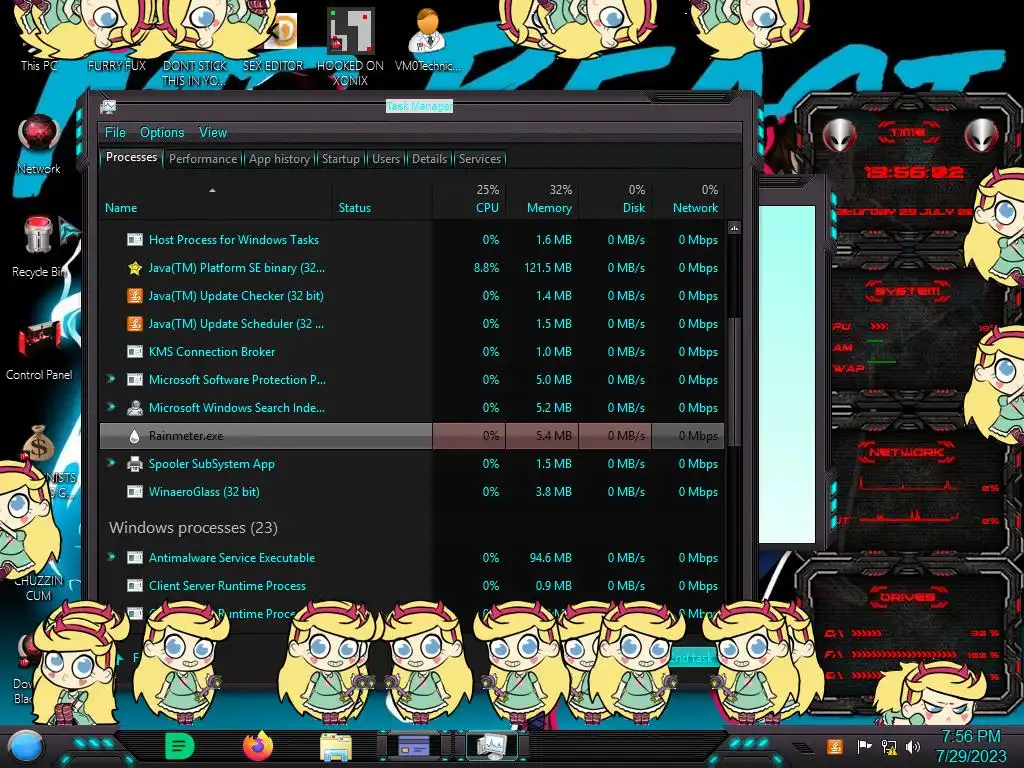Launch Firefox from the taskbar

tap(257, 746)
